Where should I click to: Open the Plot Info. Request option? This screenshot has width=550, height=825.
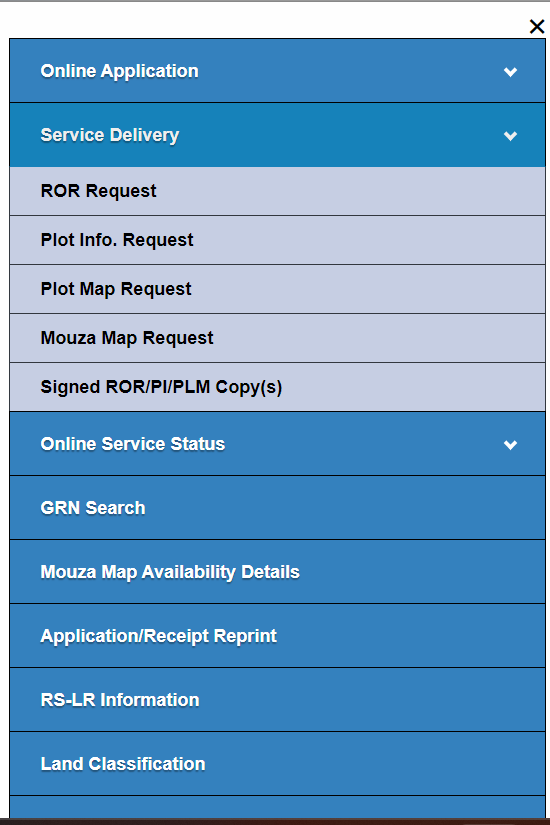(117, 240)
